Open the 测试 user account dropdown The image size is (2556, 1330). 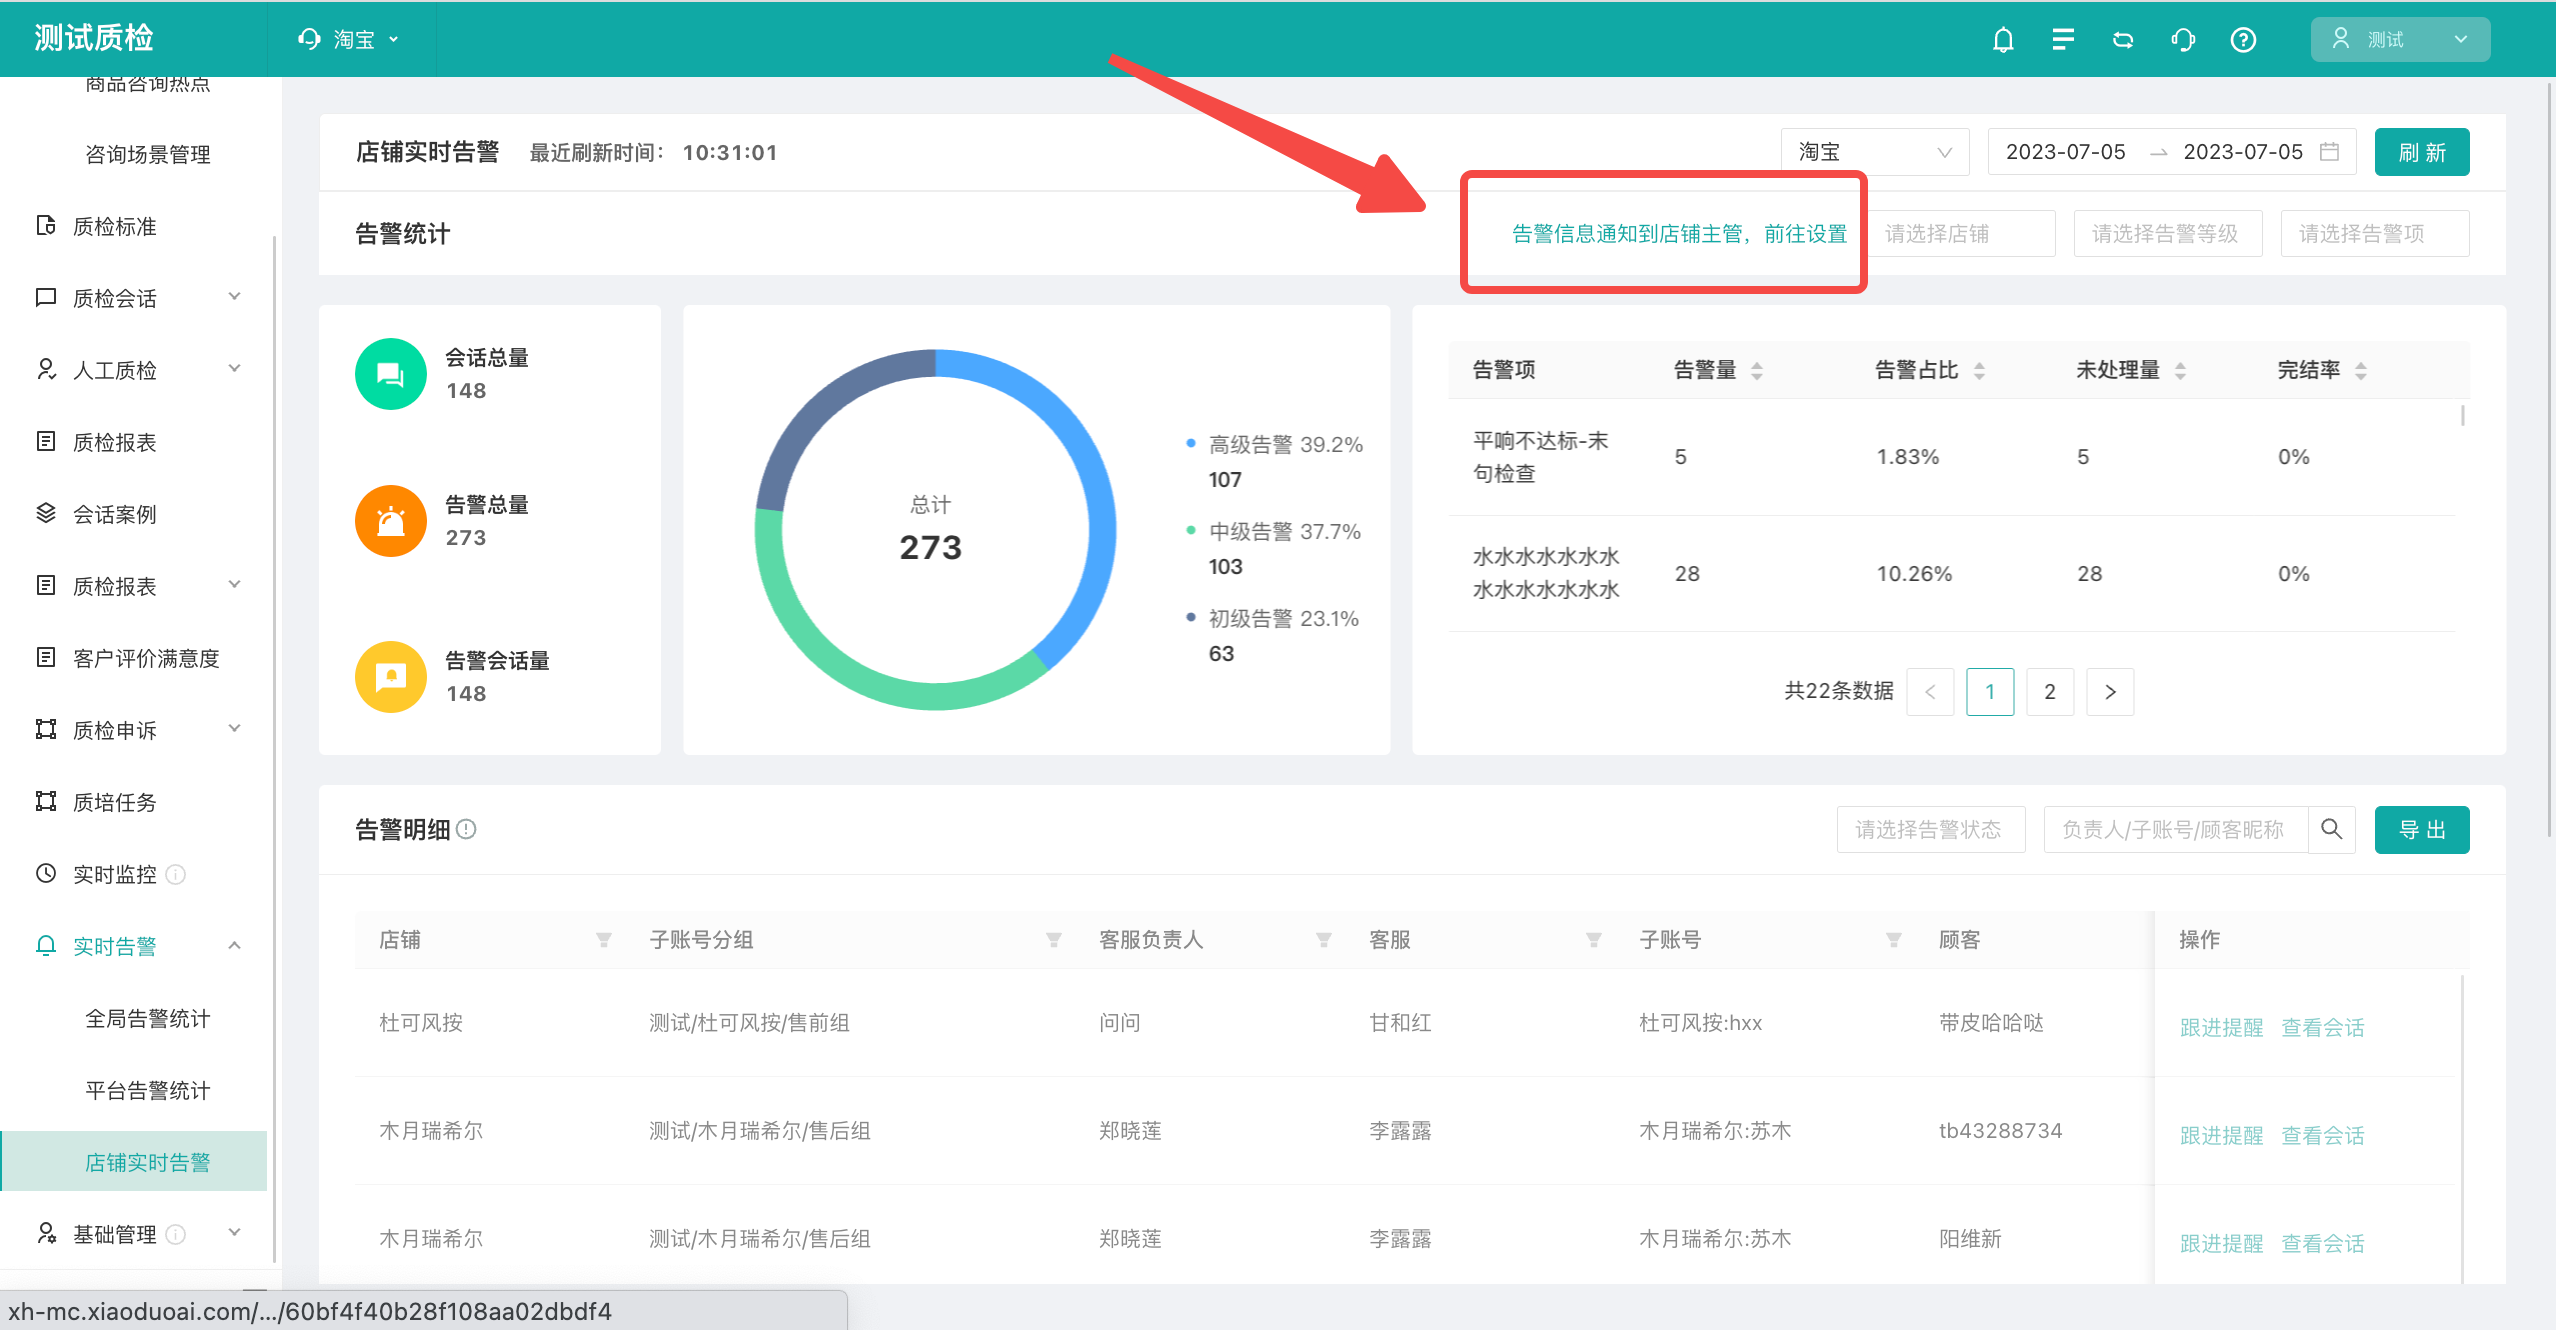[2400, 40]
